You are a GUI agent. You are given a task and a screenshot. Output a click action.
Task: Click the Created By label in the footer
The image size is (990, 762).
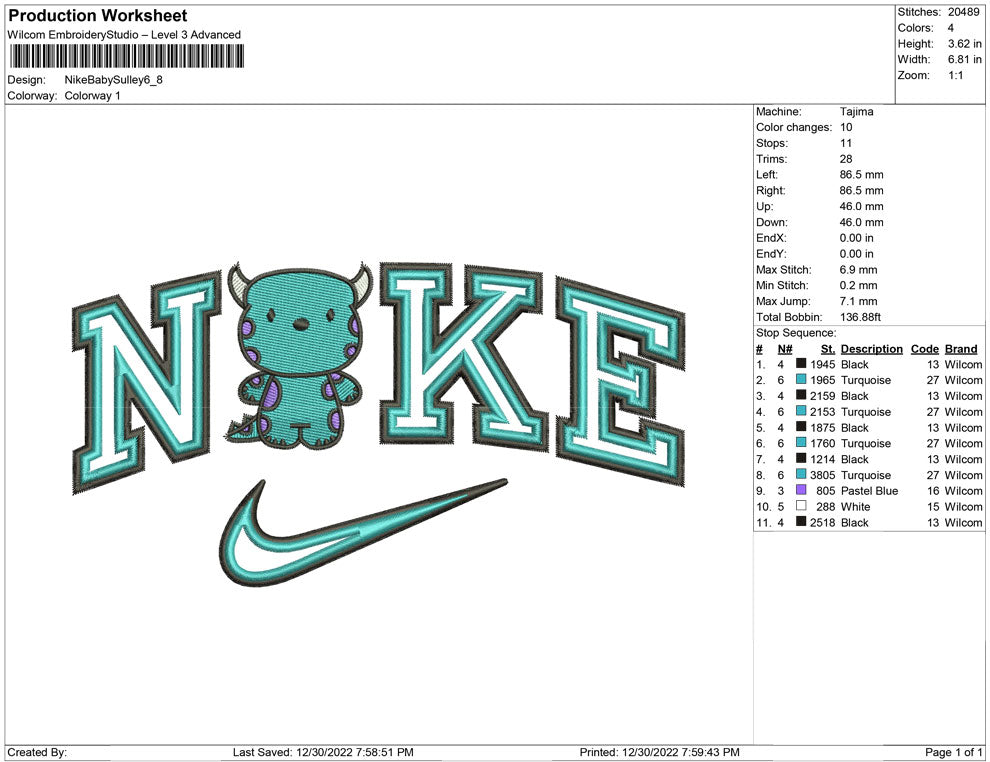(x=37, y=752)
